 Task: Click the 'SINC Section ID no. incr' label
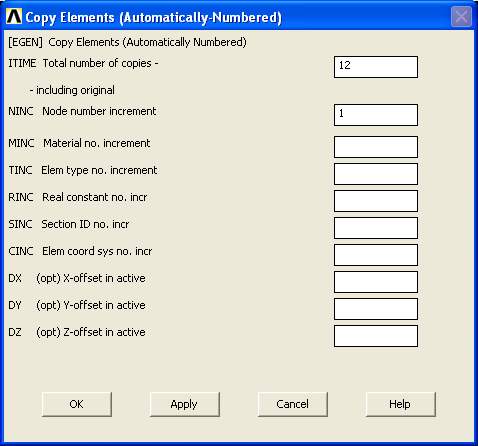pos(69,224)
